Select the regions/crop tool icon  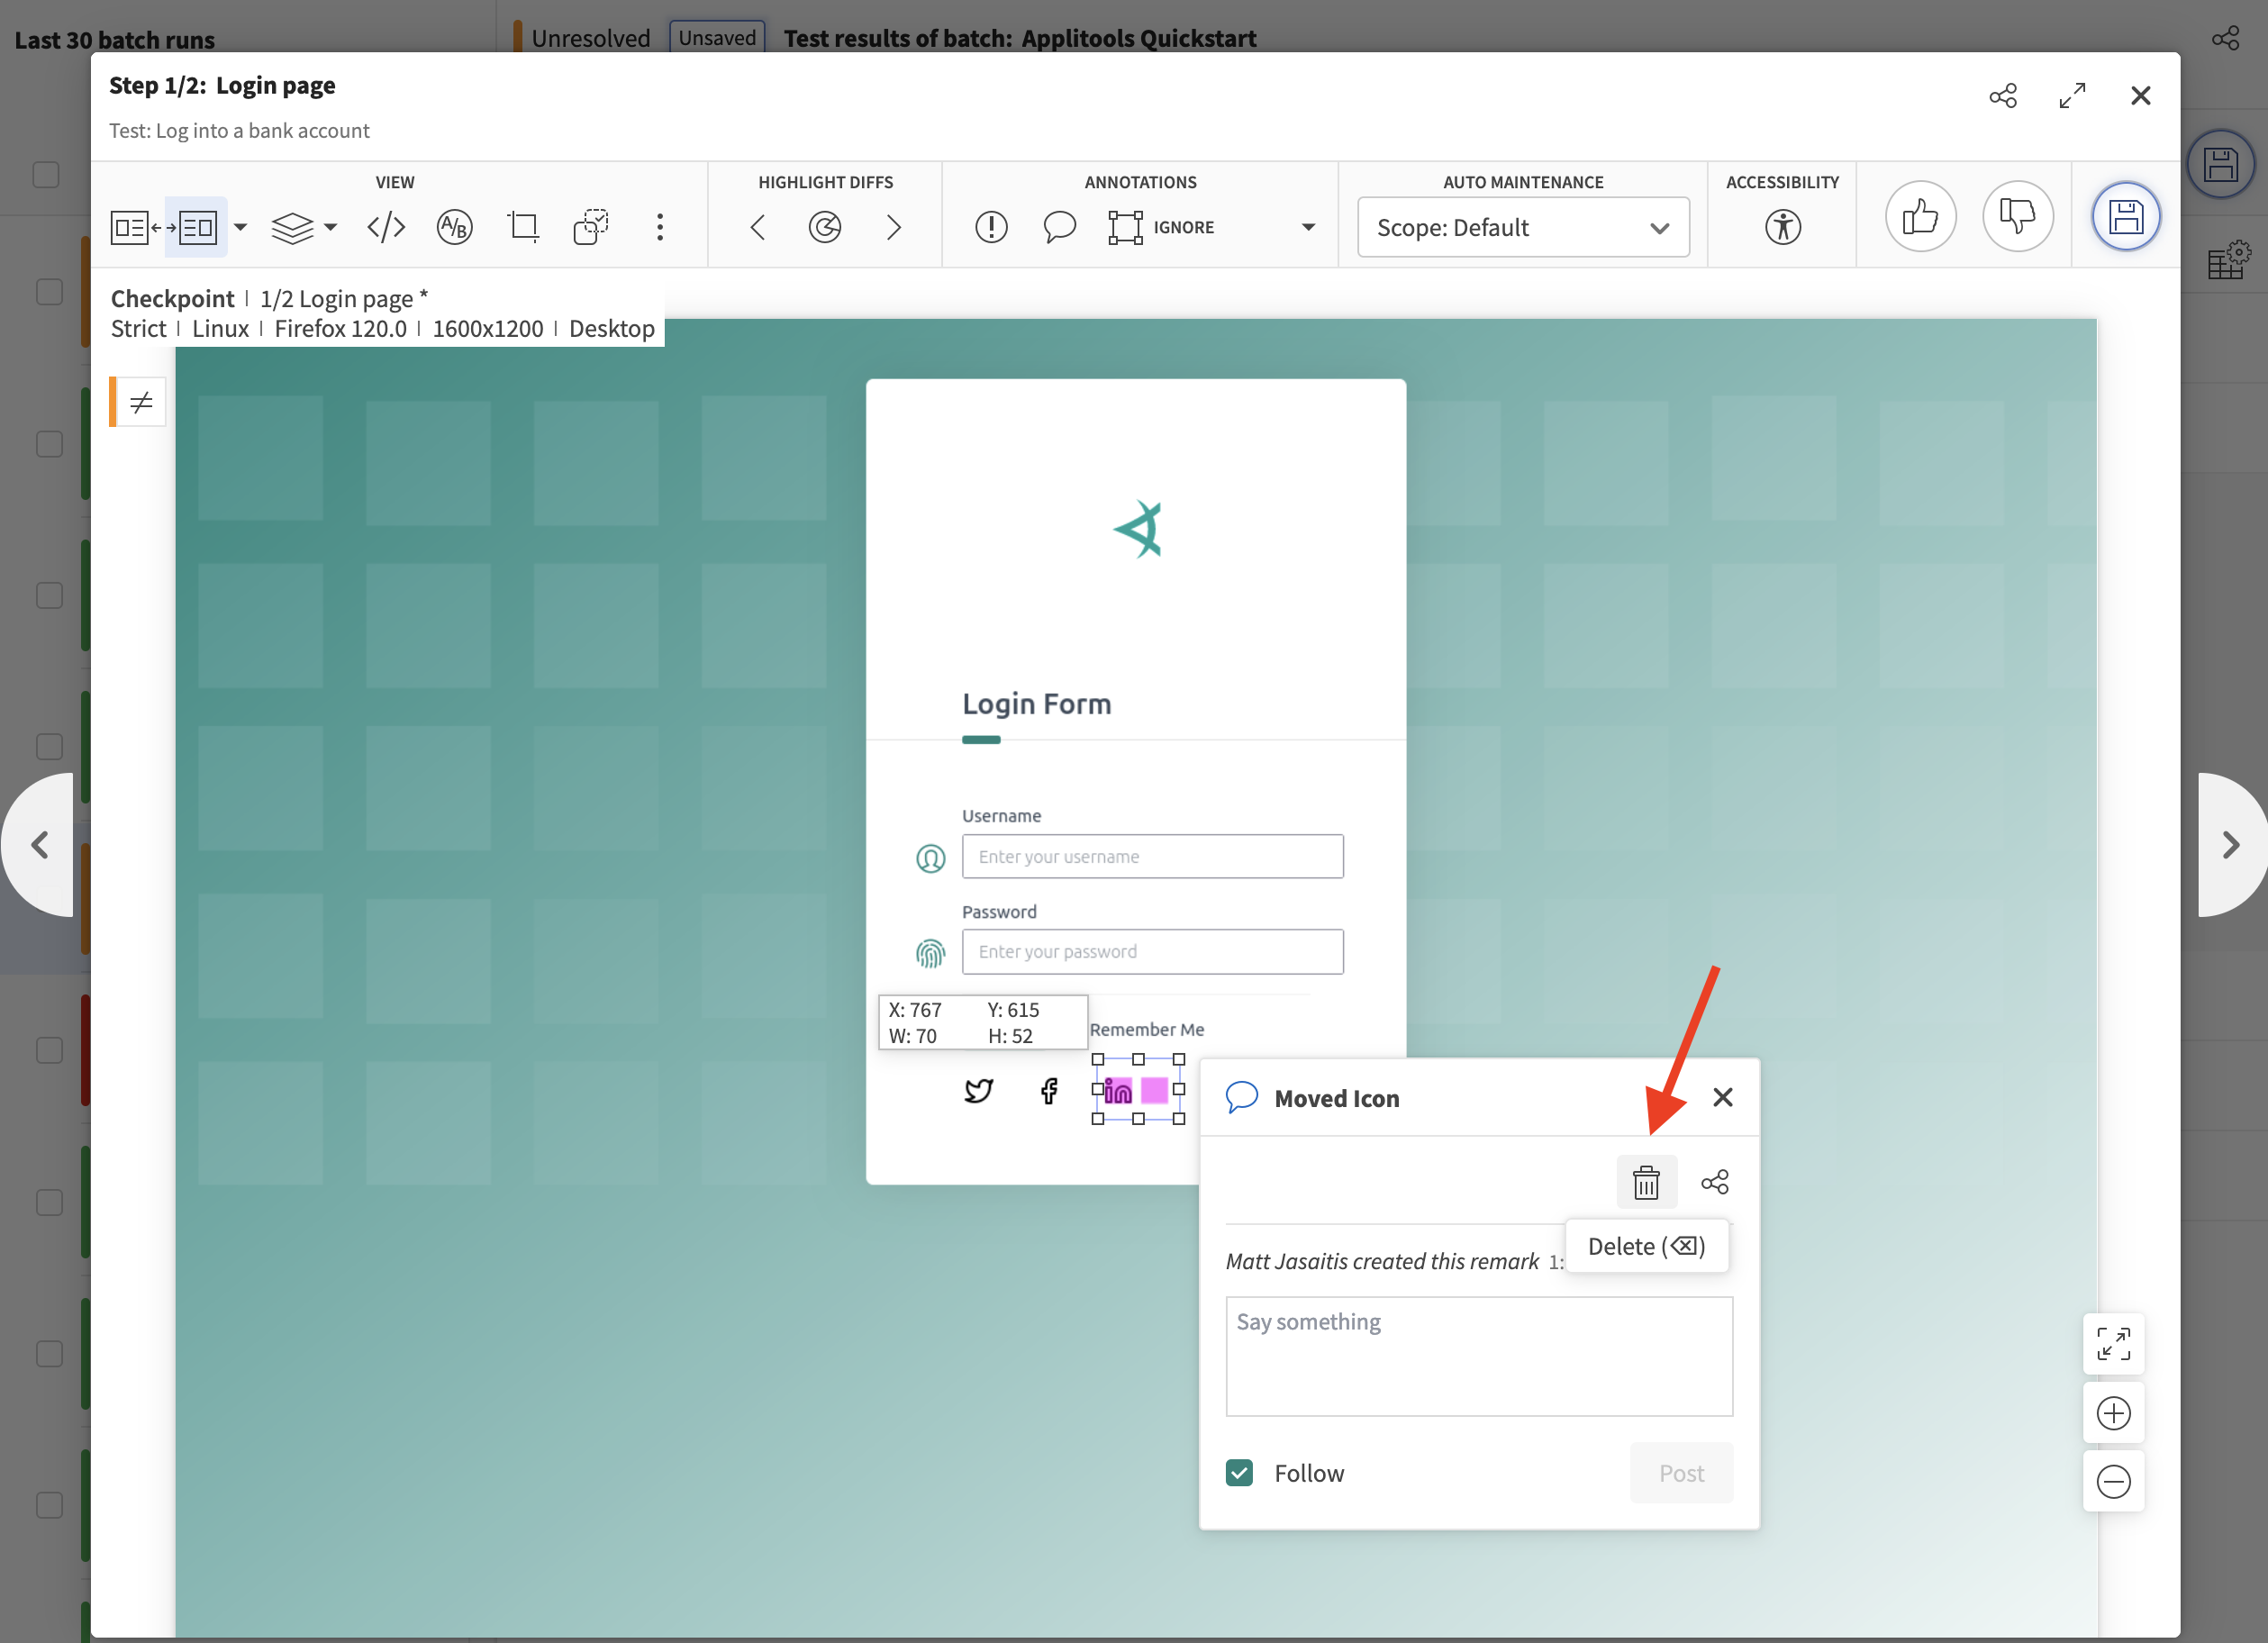(x=523, y=225)
